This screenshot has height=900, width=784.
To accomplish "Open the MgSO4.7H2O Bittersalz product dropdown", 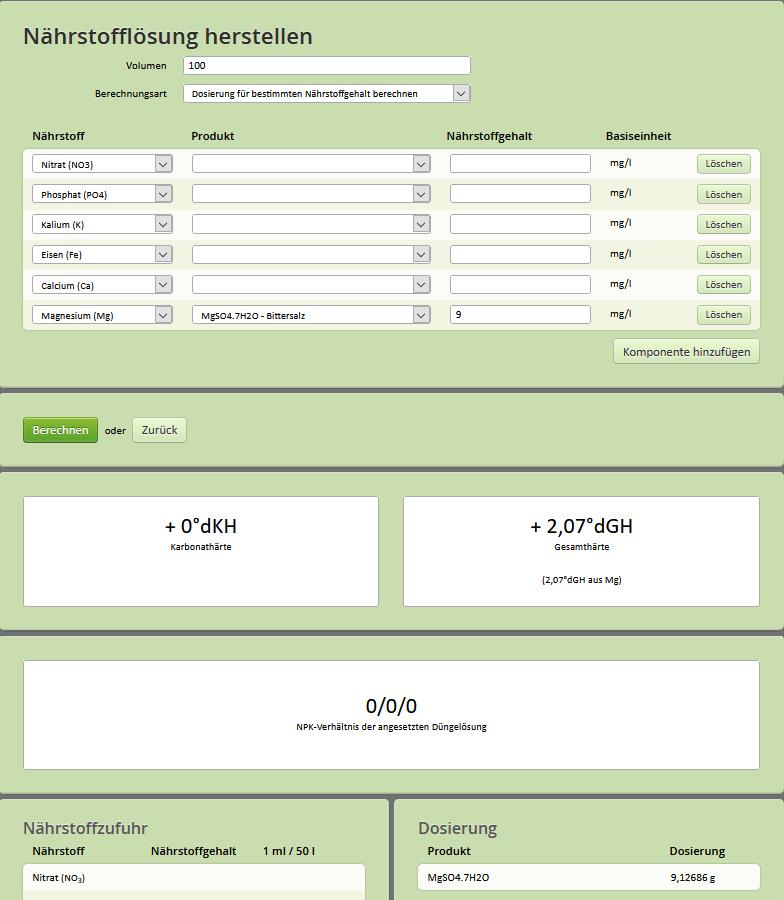I will (x=311, y=315).
